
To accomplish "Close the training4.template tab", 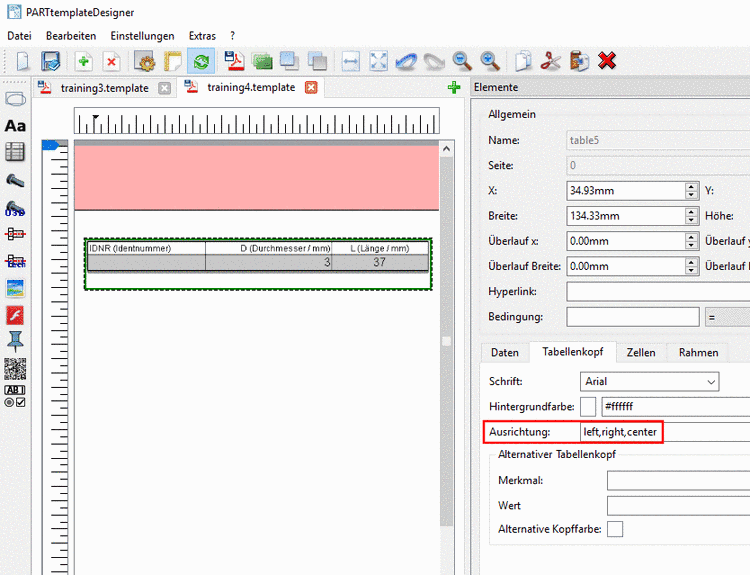I will [x=311, y=88].
